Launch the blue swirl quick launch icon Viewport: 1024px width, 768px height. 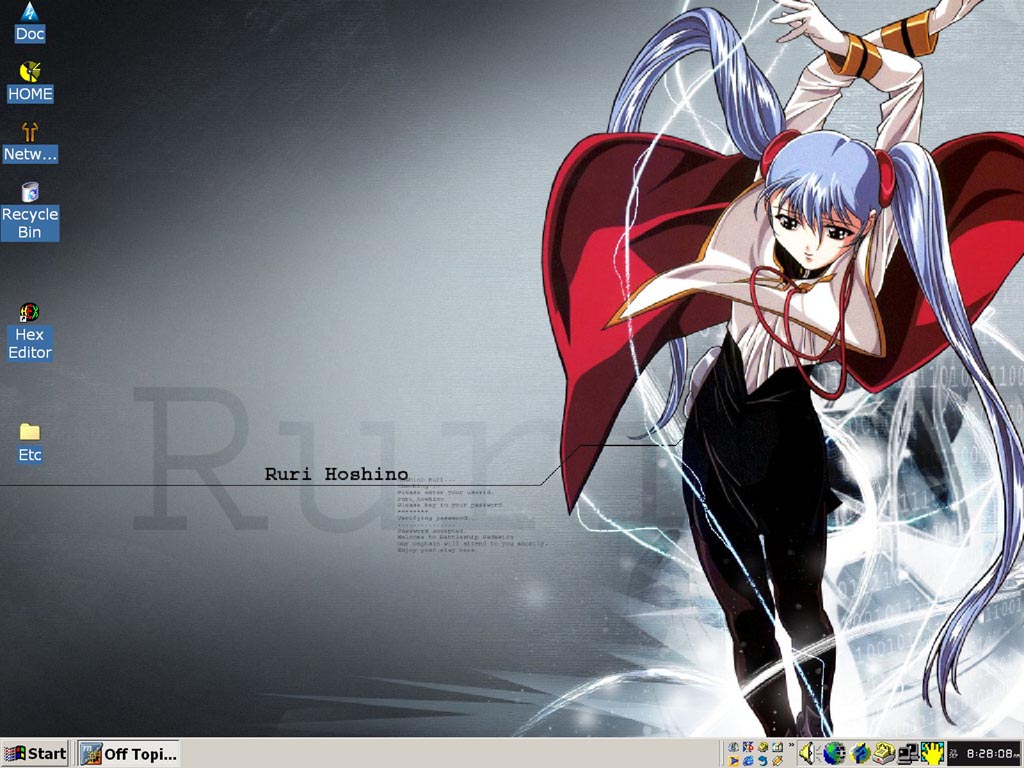tap(763, 761)
